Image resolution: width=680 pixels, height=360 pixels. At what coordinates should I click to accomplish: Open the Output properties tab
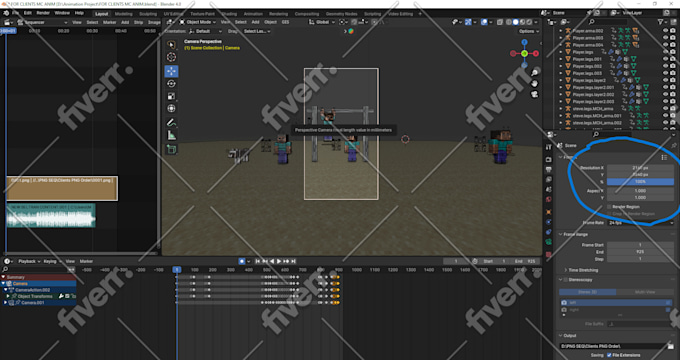[549, 169]
